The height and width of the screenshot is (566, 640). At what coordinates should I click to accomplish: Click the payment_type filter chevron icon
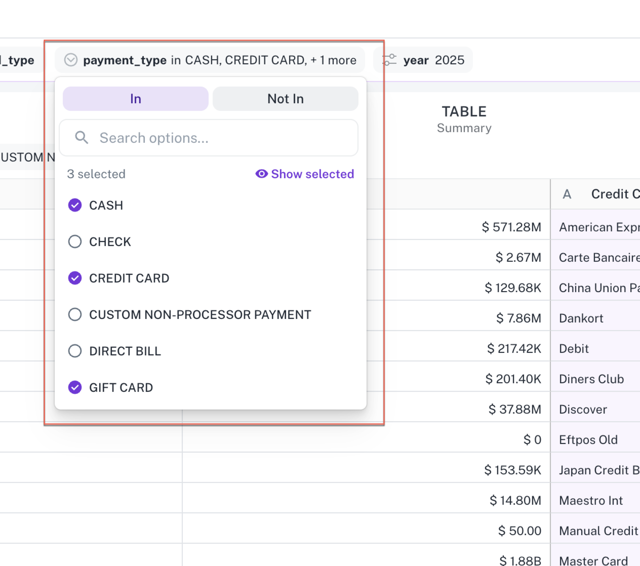71,60
